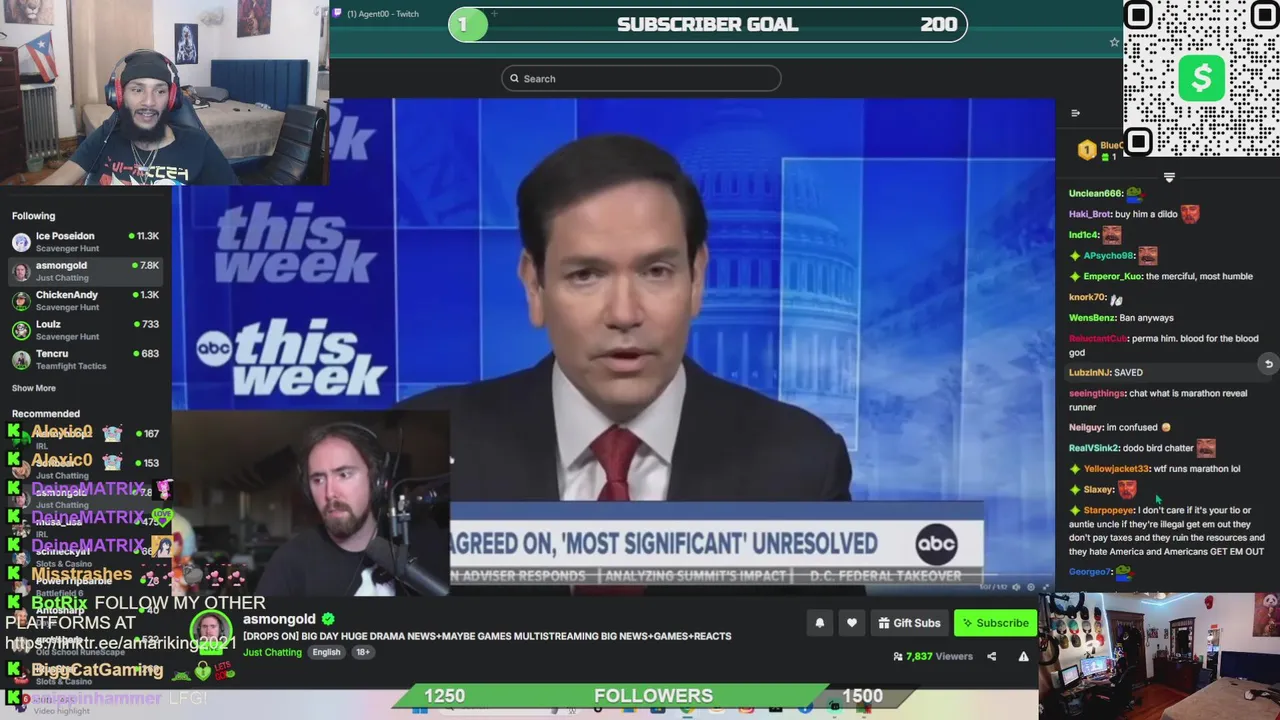The height and width of the screenshot is (720, 1280).
Task: Click the green Subscribe button
Action: click(x=995, y=623)
